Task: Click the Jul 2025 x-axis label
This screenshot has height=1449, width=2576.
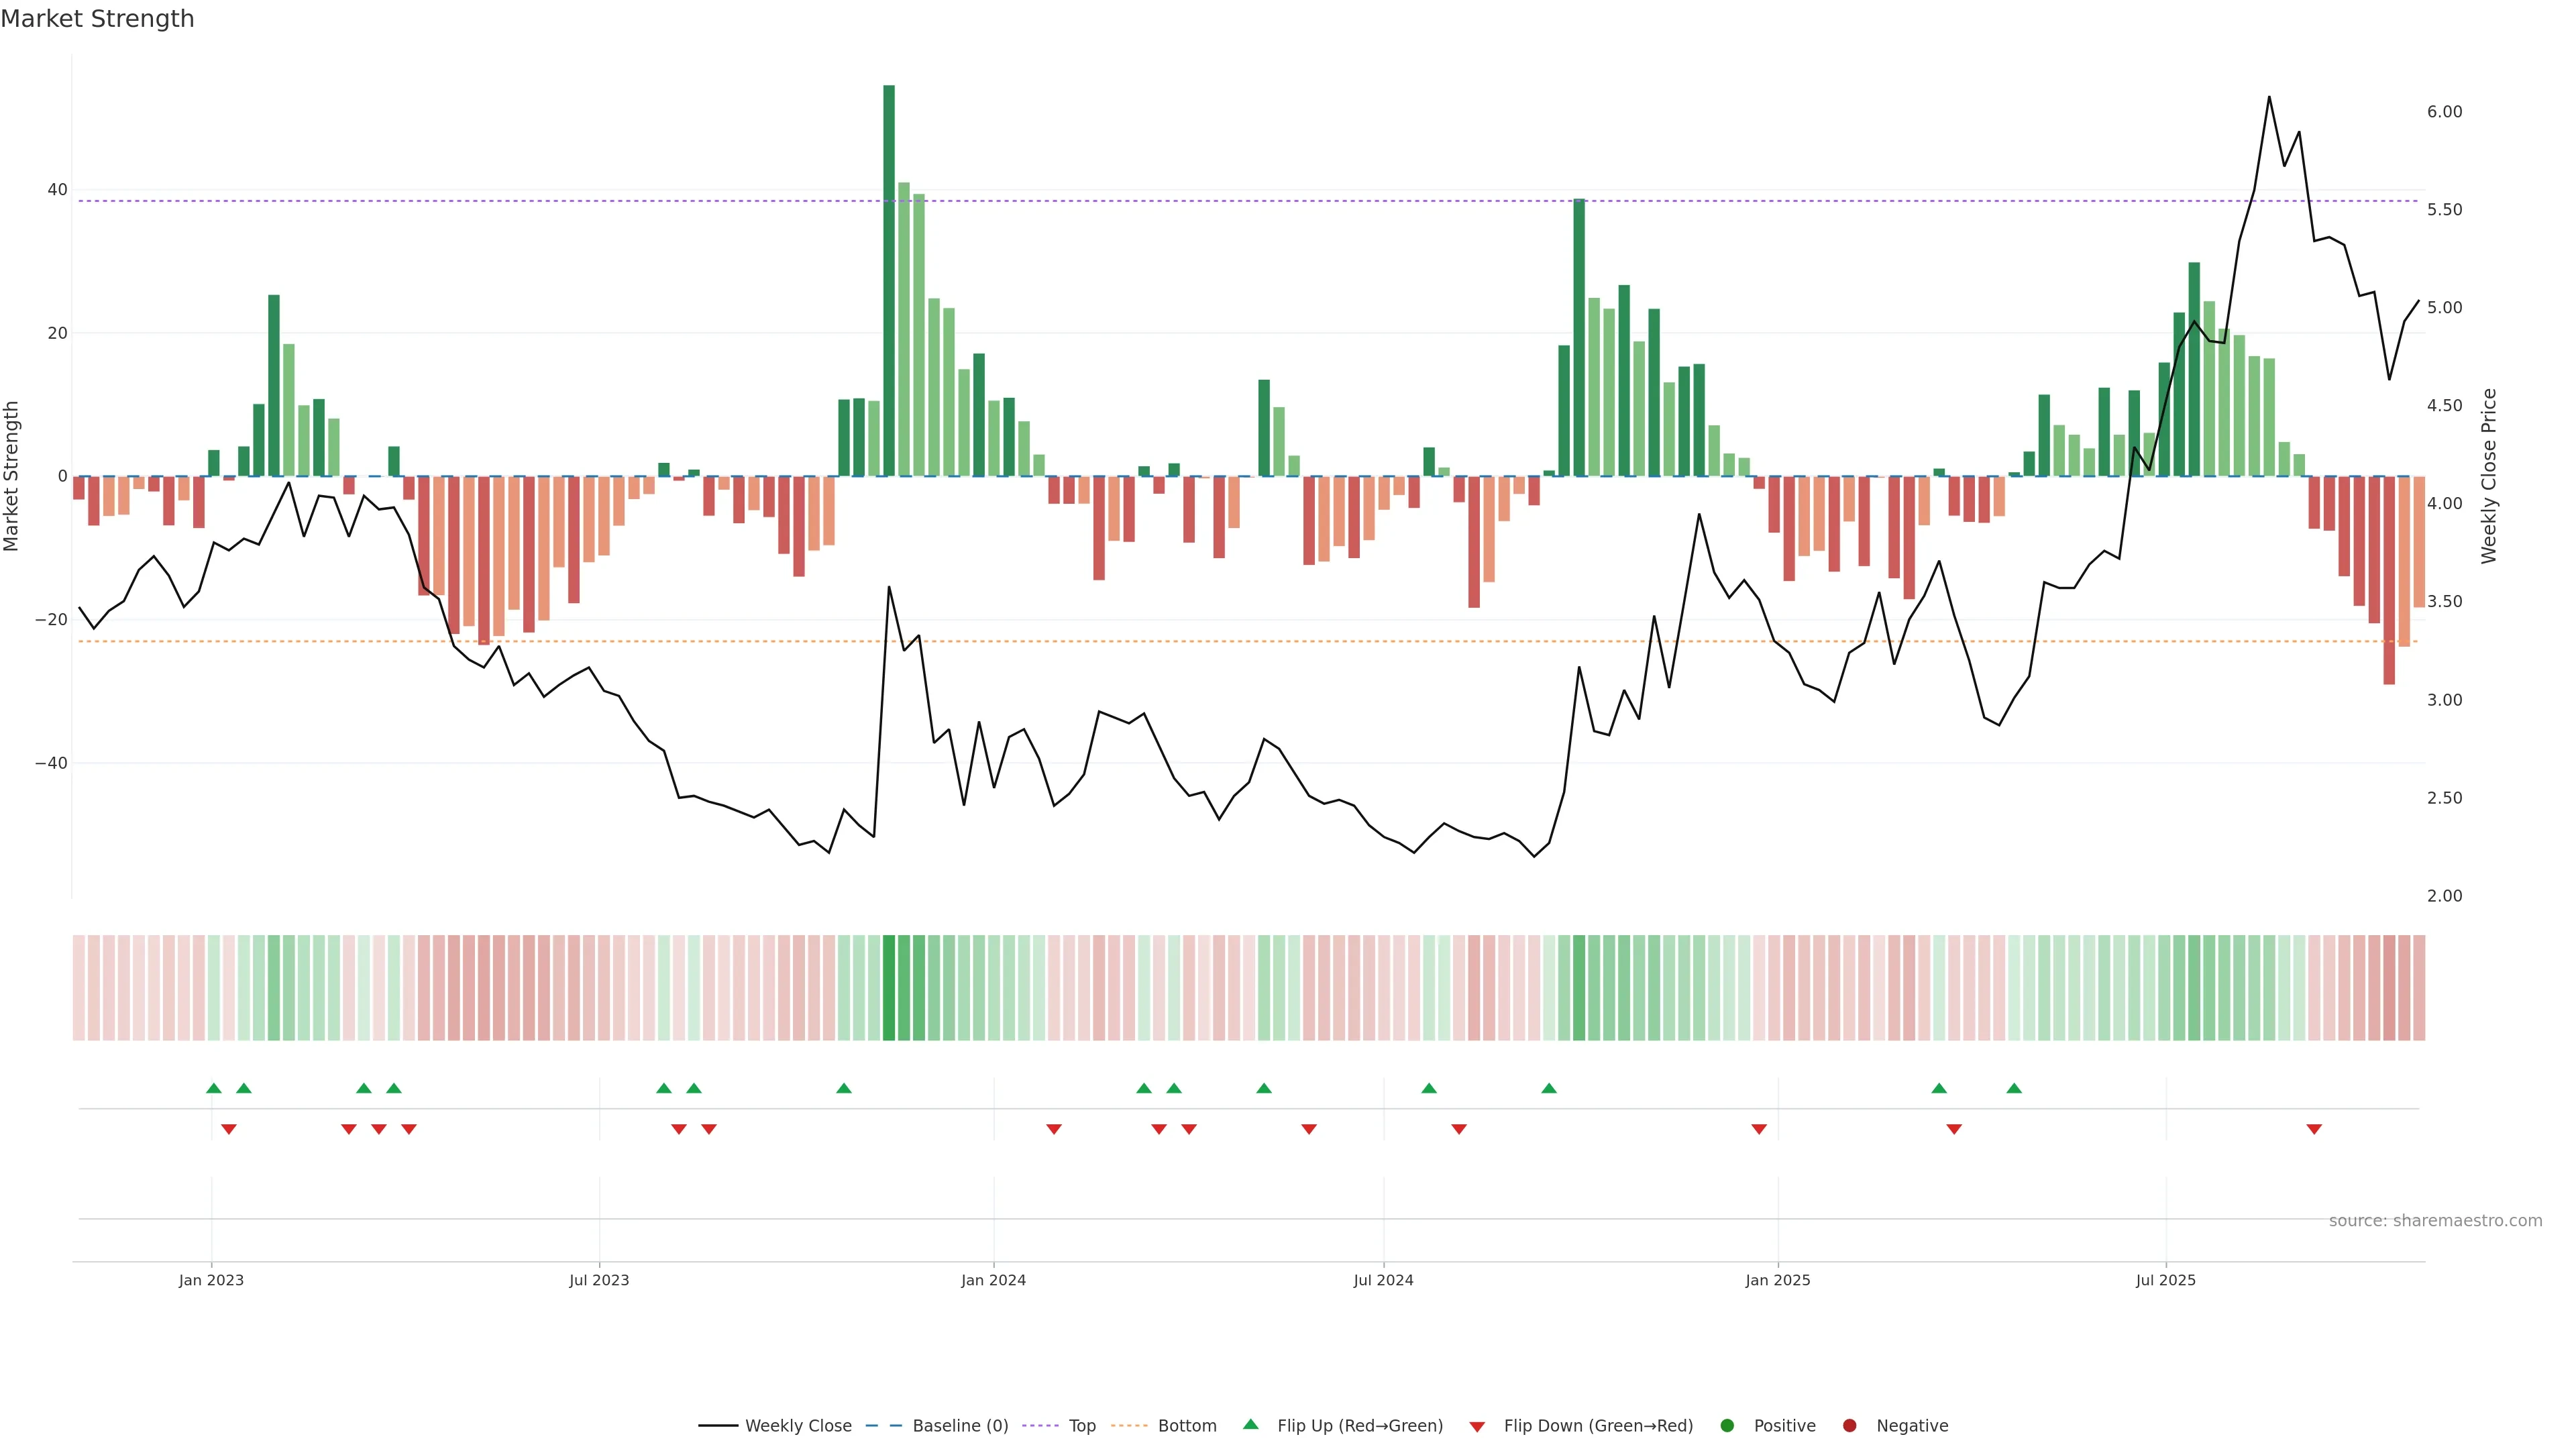Action: pos(2166,1281)
